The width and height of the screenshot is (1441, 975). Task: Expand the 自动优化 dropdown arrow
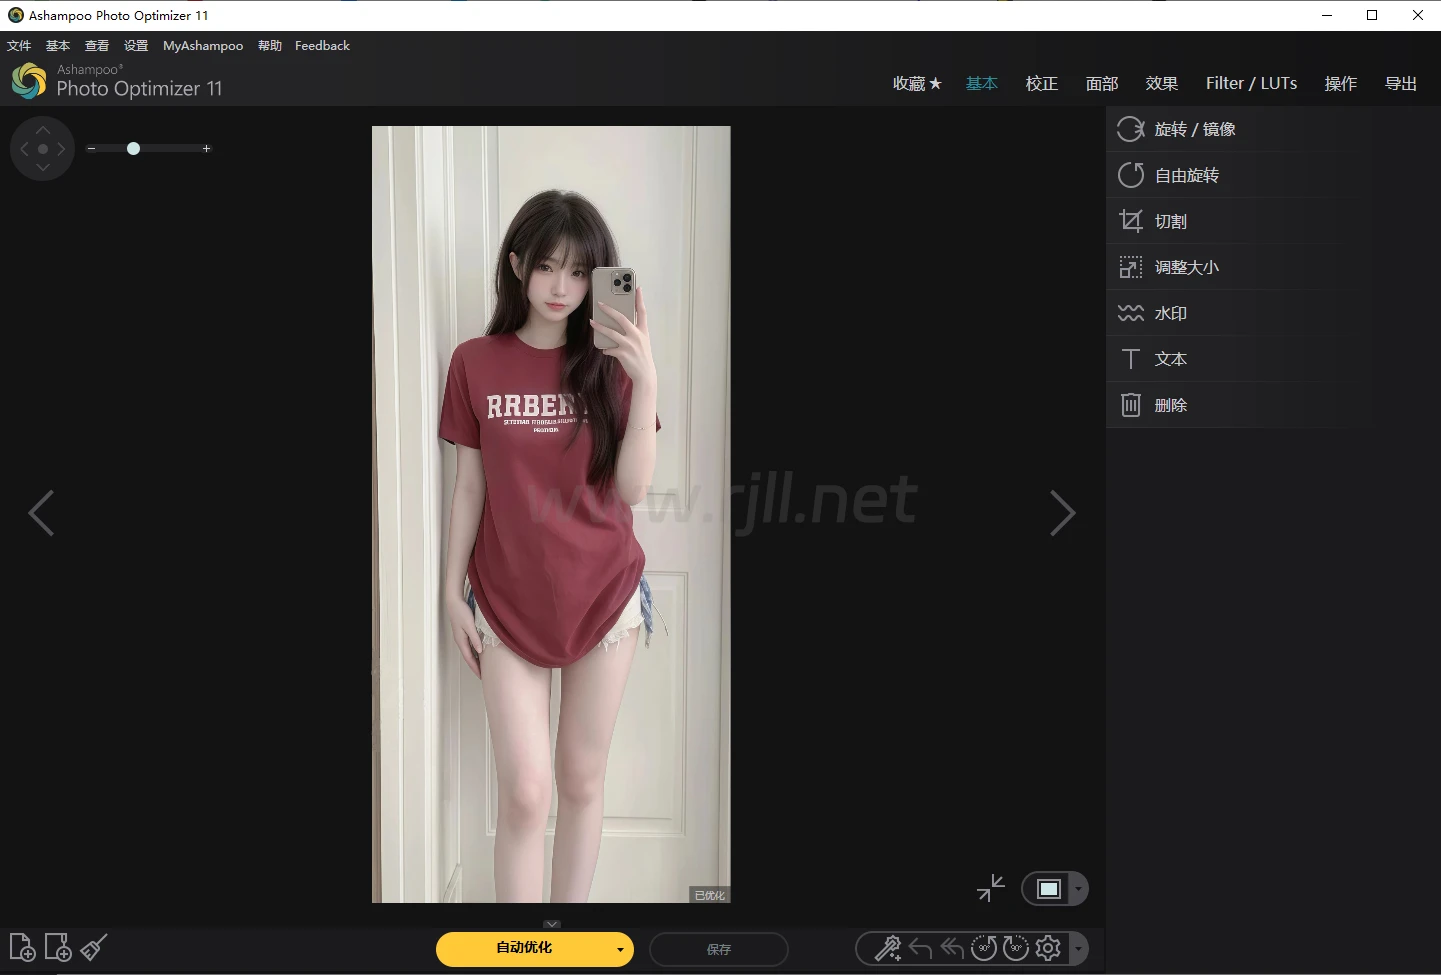[620, 949]
